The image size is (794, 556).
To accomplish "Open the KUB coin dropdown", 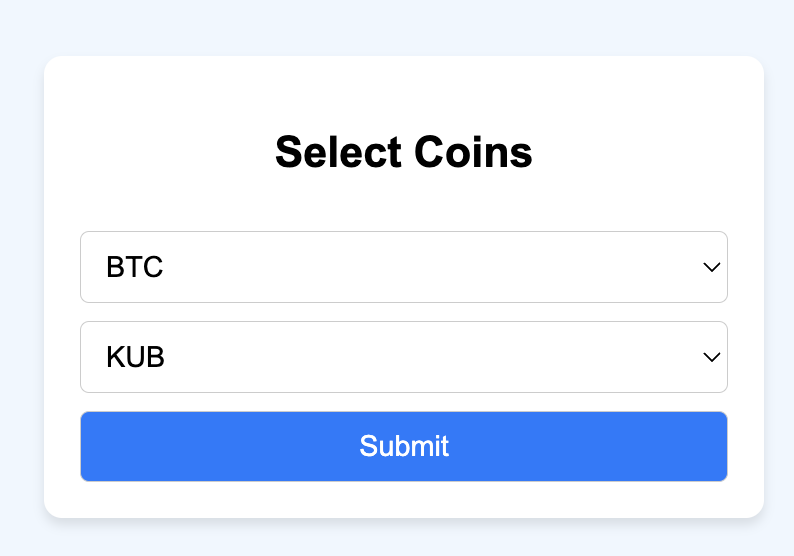I will pyautogui.click(x=403, y=357).
